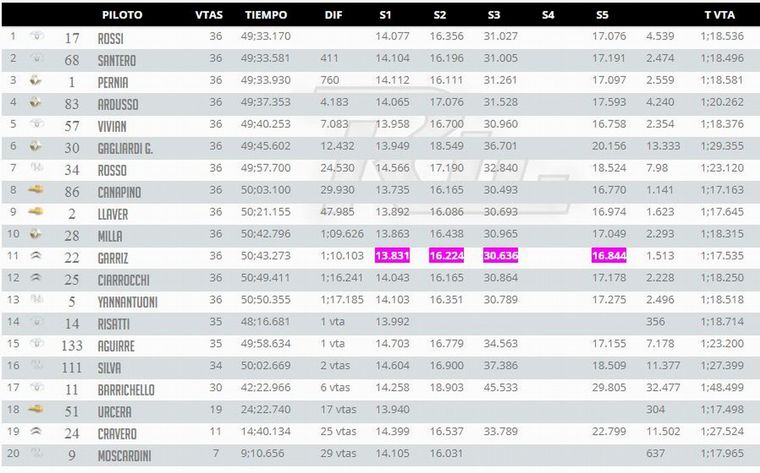The image size is (760, 473).
Task: Click the Toyota logo in Rossi's row
Action: click(x=35, y=38)
